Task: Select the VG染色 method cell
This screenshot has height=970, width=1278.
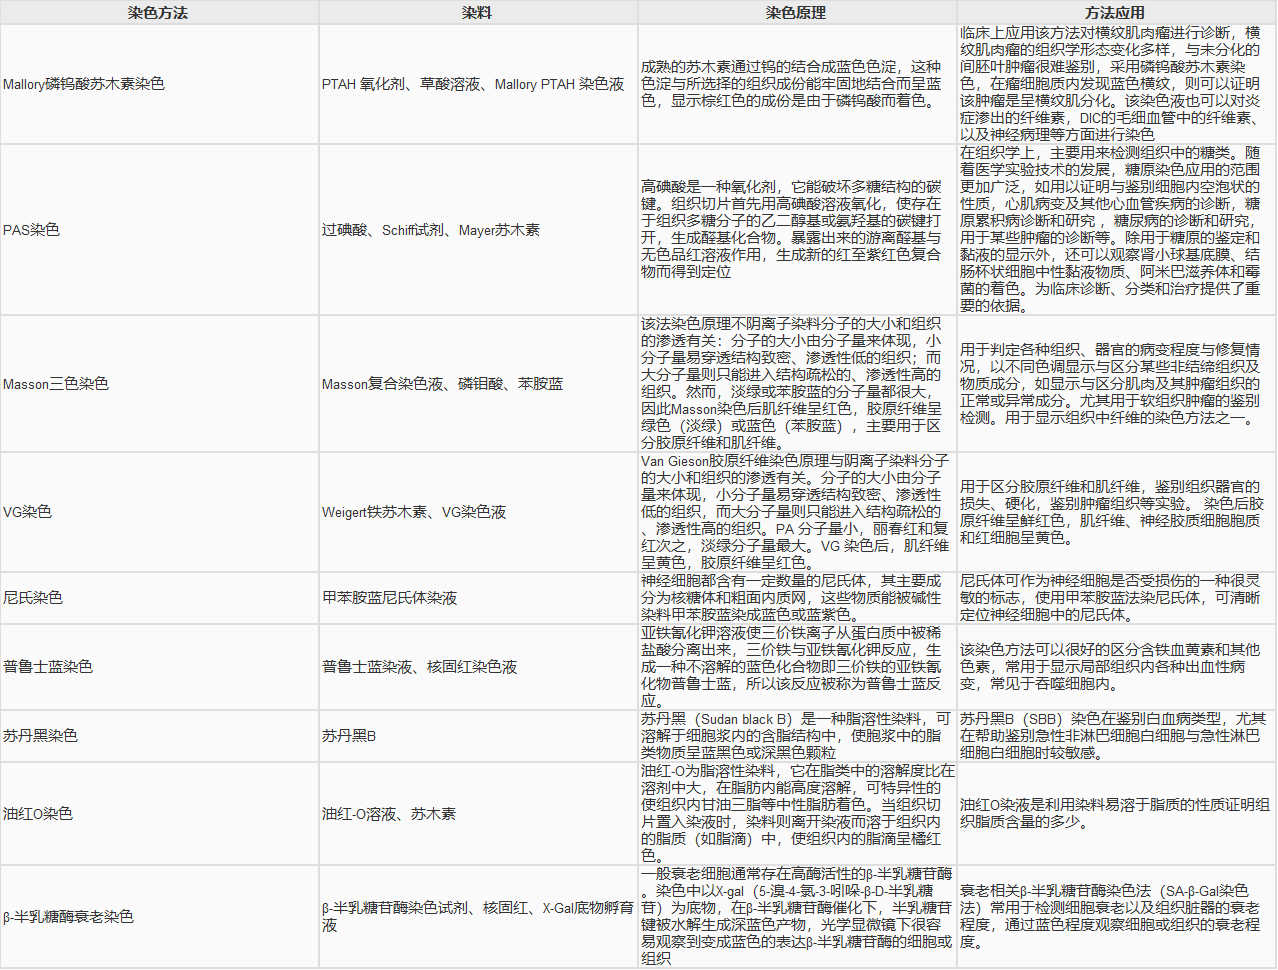Action: click(x=28, y=512)
